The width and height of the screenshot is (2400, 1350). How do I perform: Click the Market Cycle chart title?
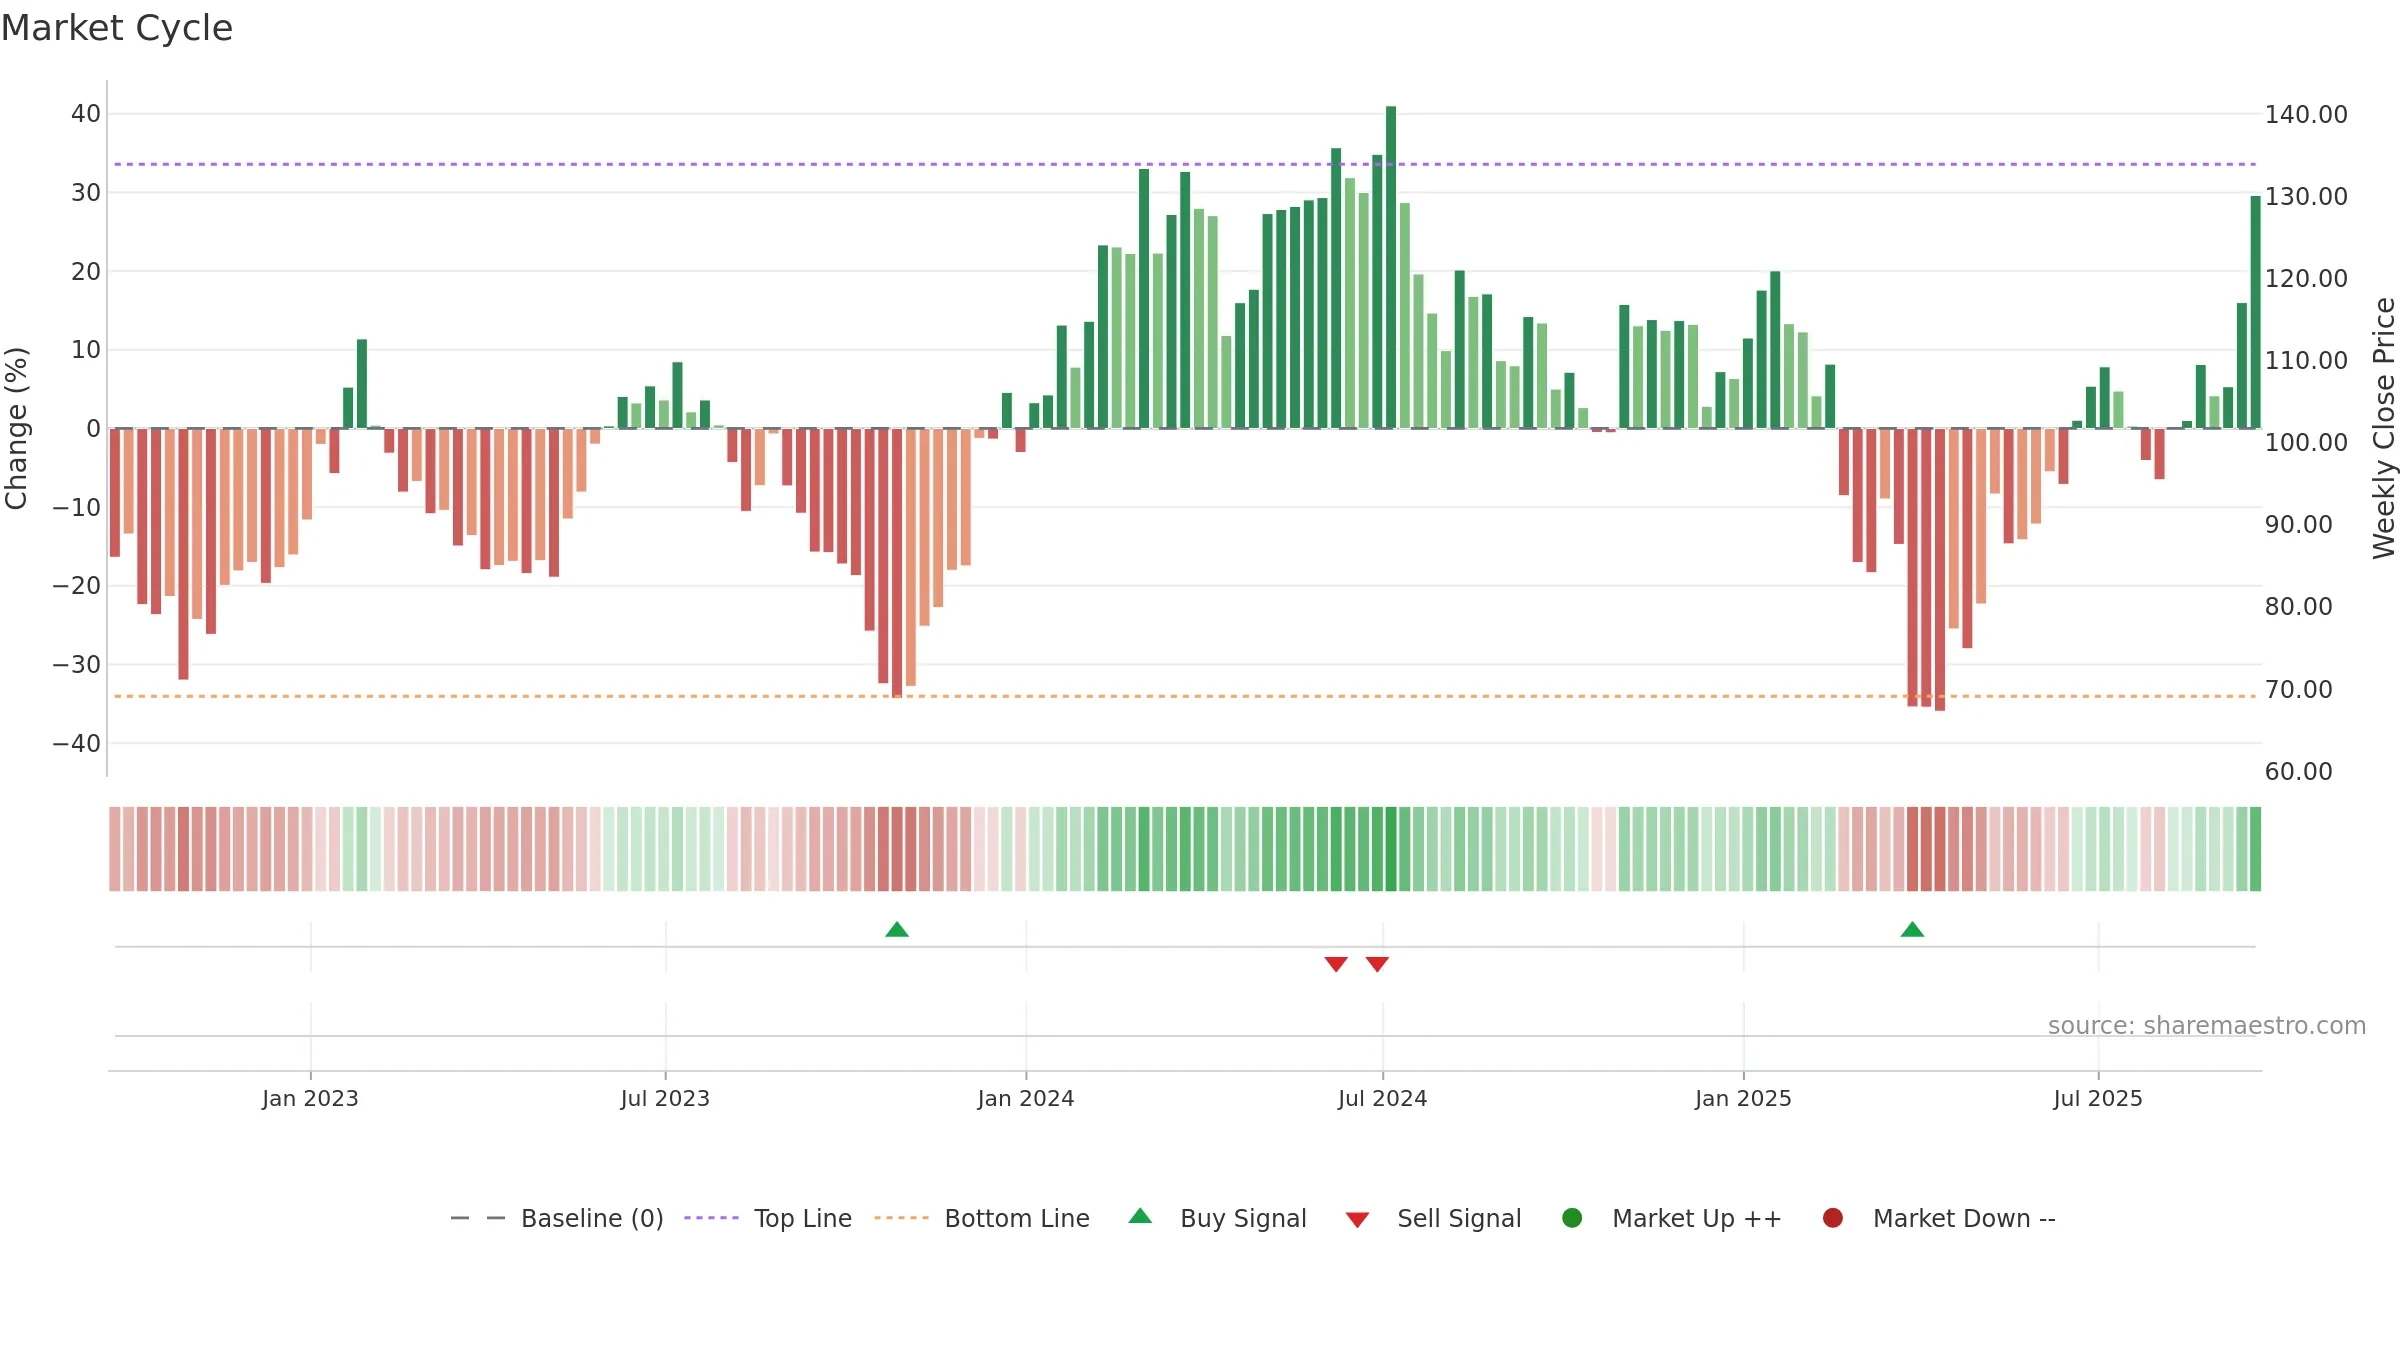click(117, 28)
